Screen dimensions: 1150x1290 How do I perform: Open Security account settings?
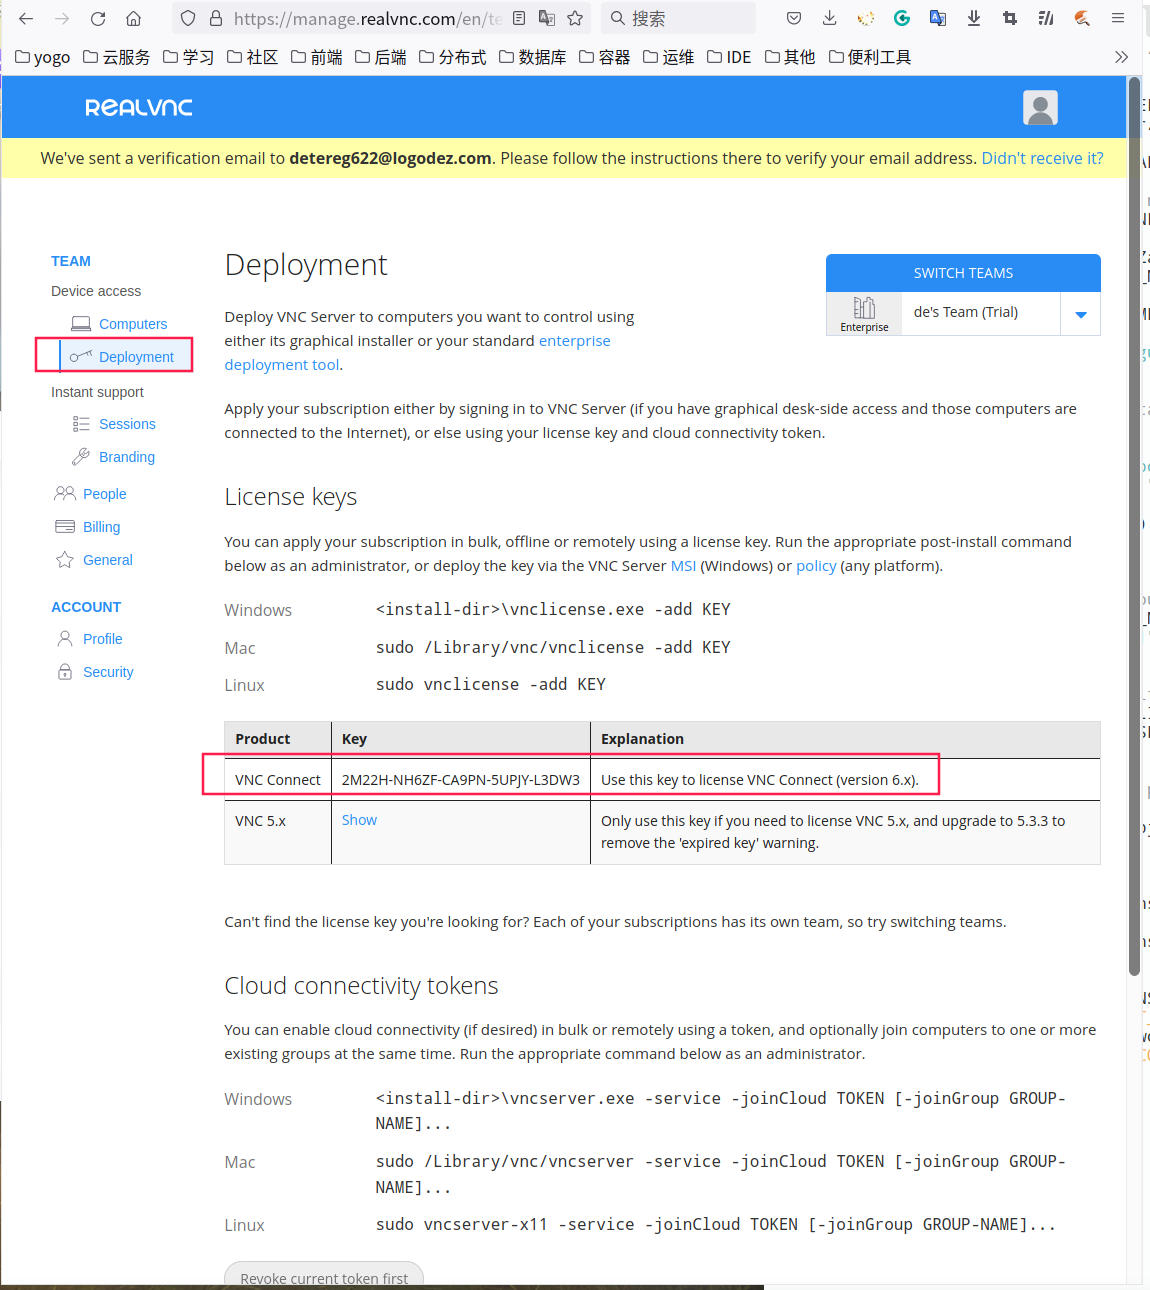point(108,672)
